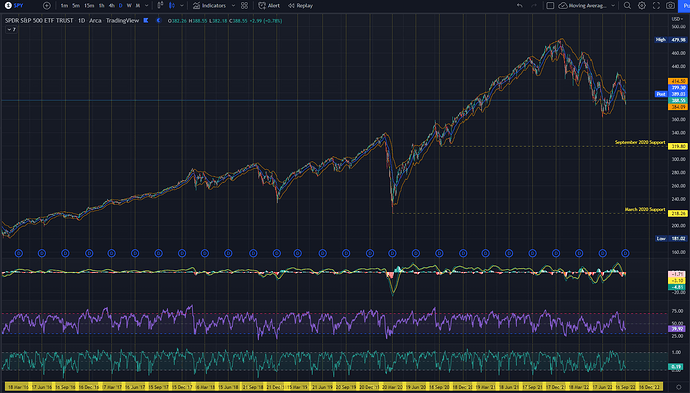This screenshot has height=393, width=690.
Task: Open the SPY symbol search
Action: [14, 6]
